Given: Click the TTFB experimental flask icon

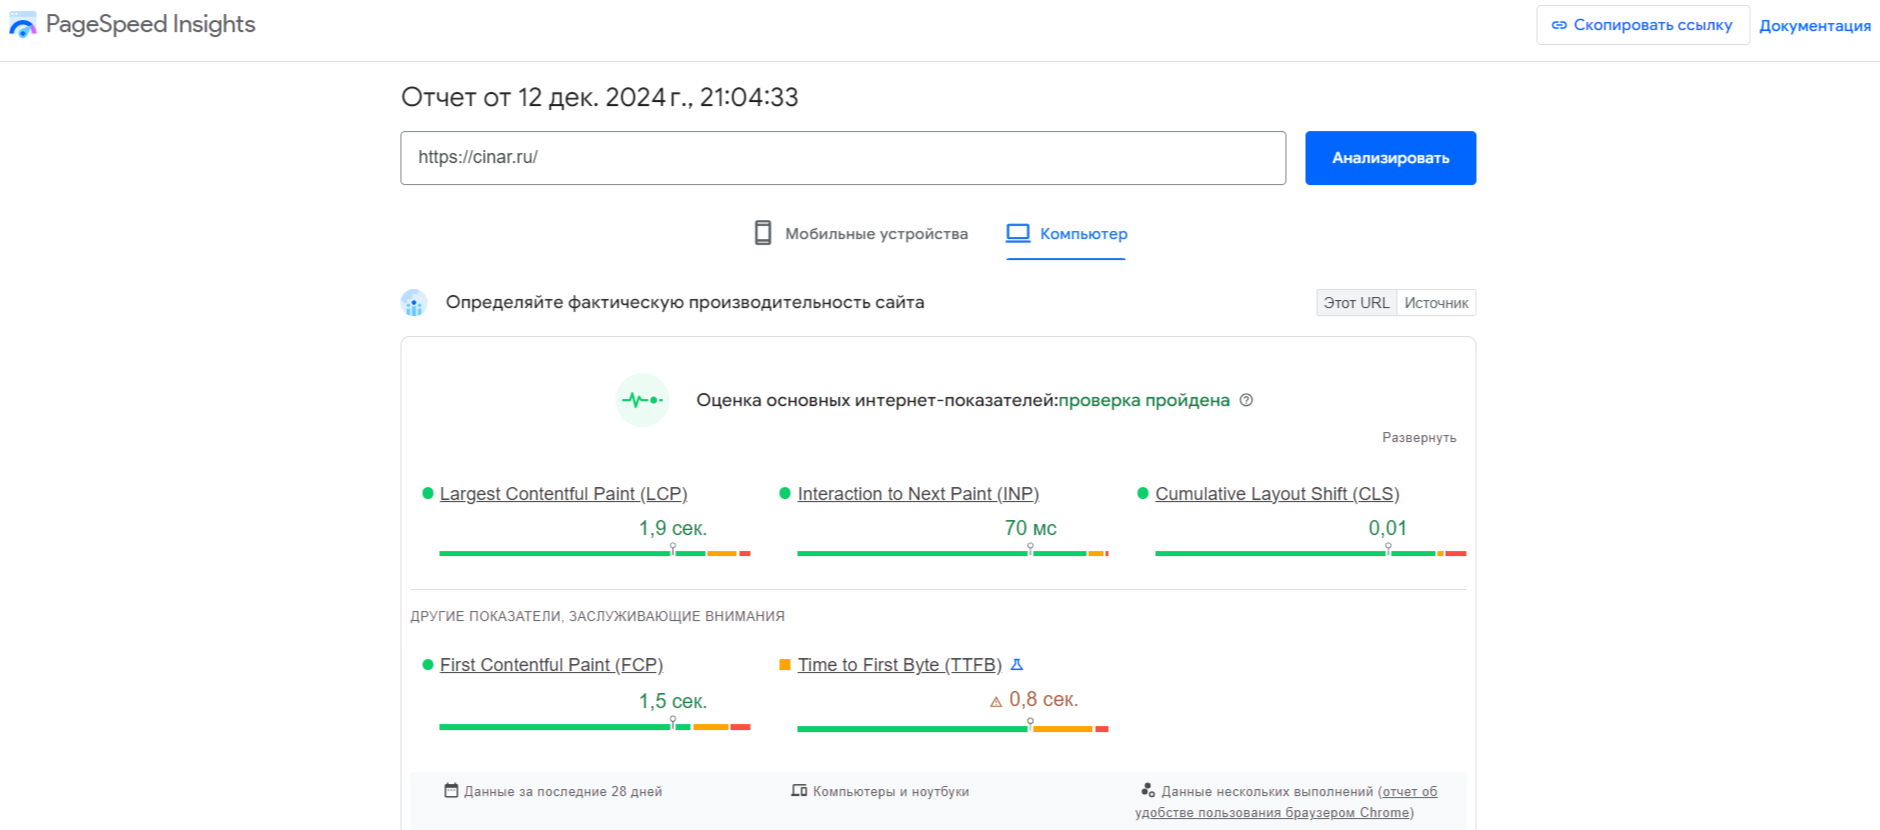Looking at the screenshot, I should point(1017,664).
